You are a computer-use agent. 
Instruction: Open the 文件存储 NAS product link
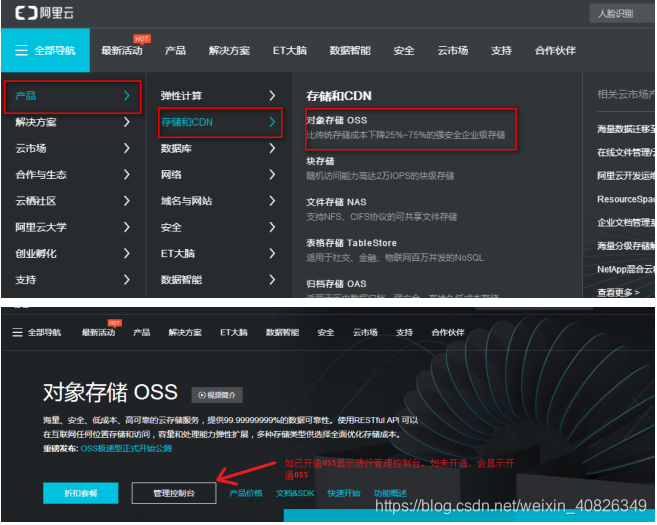pyautogui.click(x=336, y=202)
